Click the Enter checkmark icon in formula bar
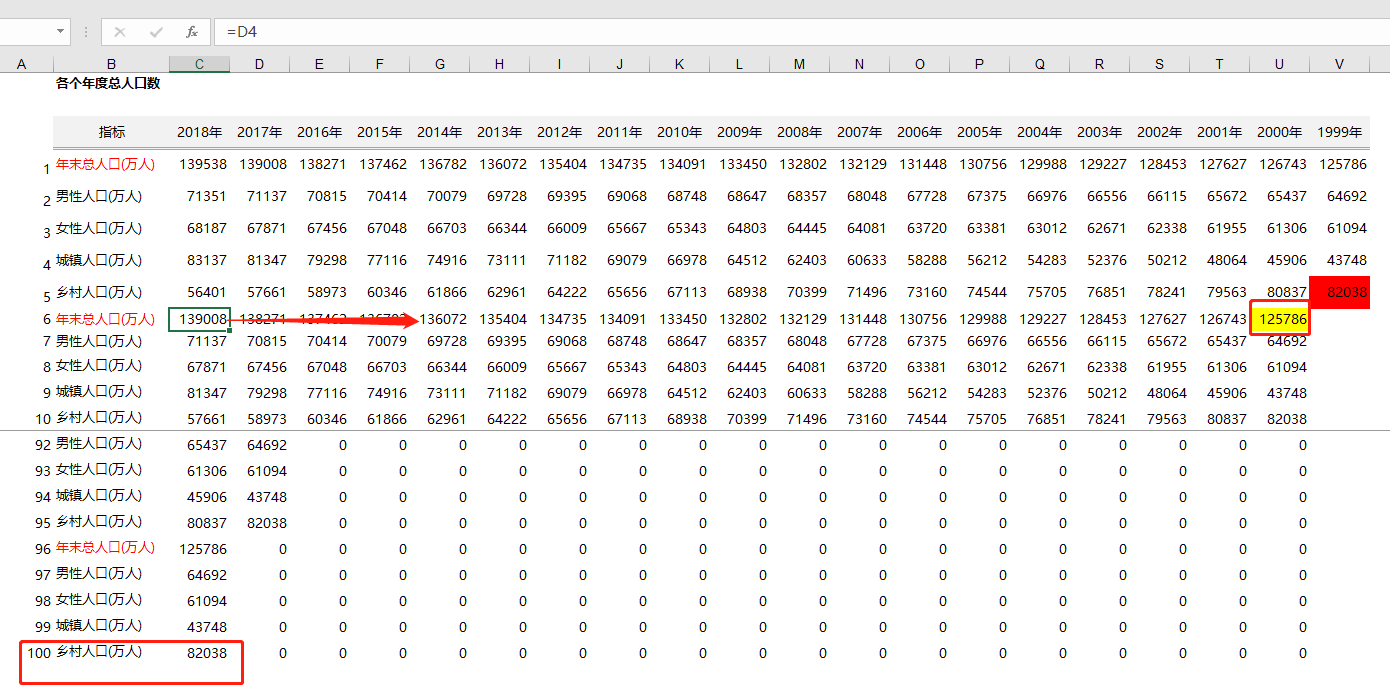 point(156,32)
